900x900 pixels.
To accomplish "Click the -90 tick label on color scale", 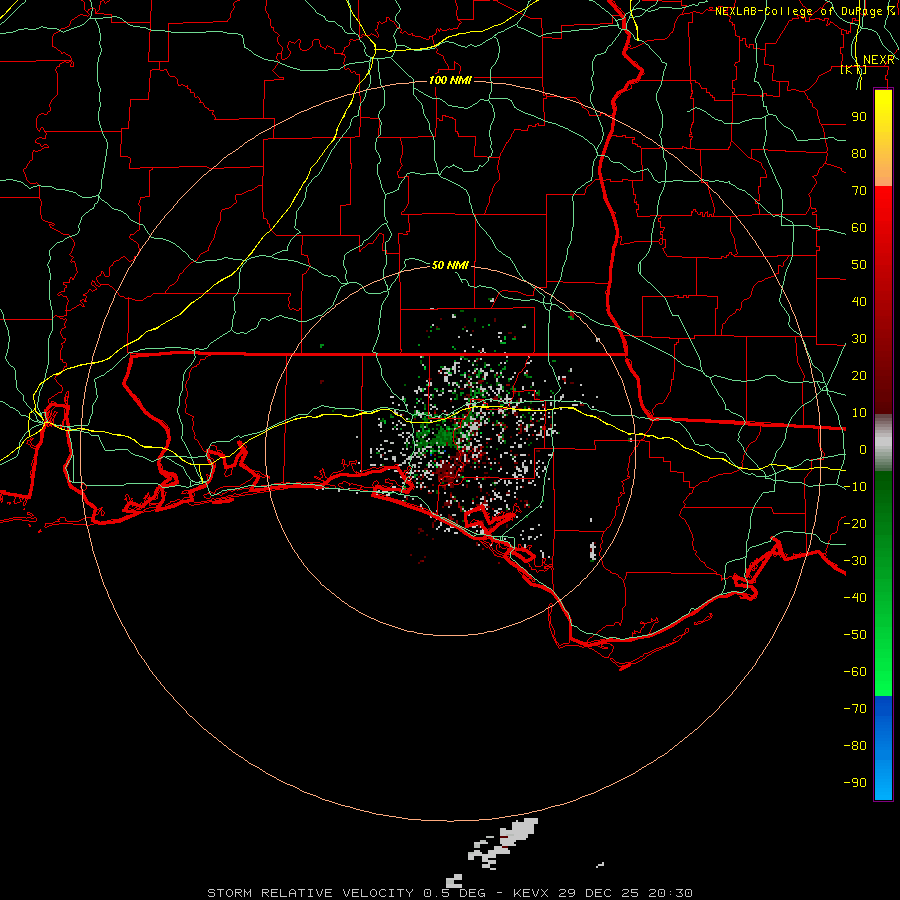I will [x=855, y=783].
